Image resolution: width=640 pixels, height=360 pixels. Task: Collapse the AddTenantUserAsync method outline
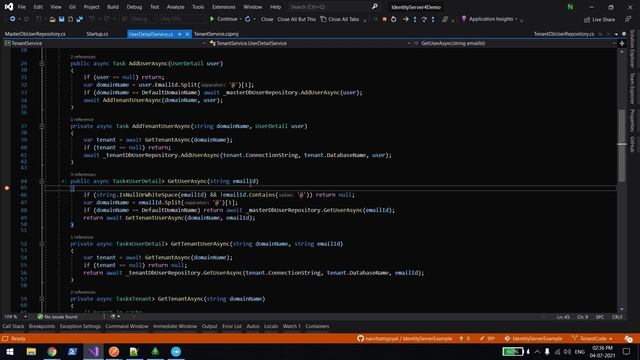coord(42,127)
